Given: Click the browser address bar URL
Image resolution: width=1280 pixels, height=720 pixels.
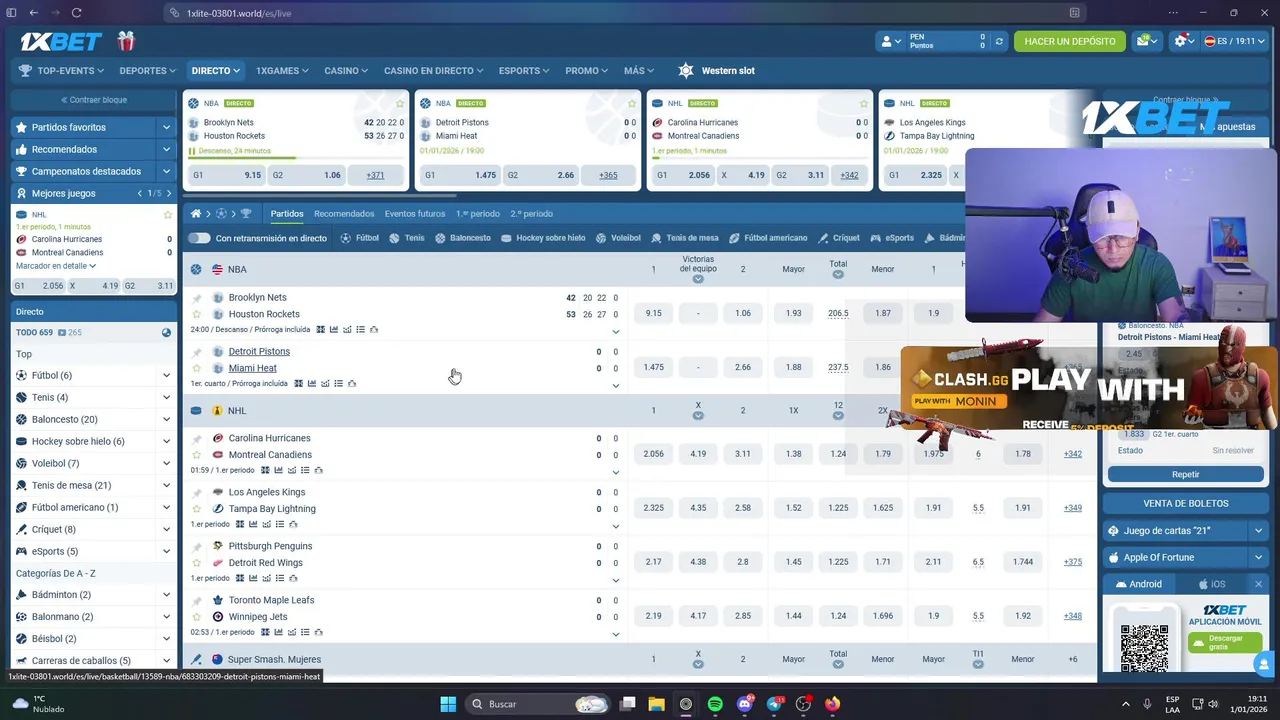Looking at the screenshot, I should [x=239, y=13].
